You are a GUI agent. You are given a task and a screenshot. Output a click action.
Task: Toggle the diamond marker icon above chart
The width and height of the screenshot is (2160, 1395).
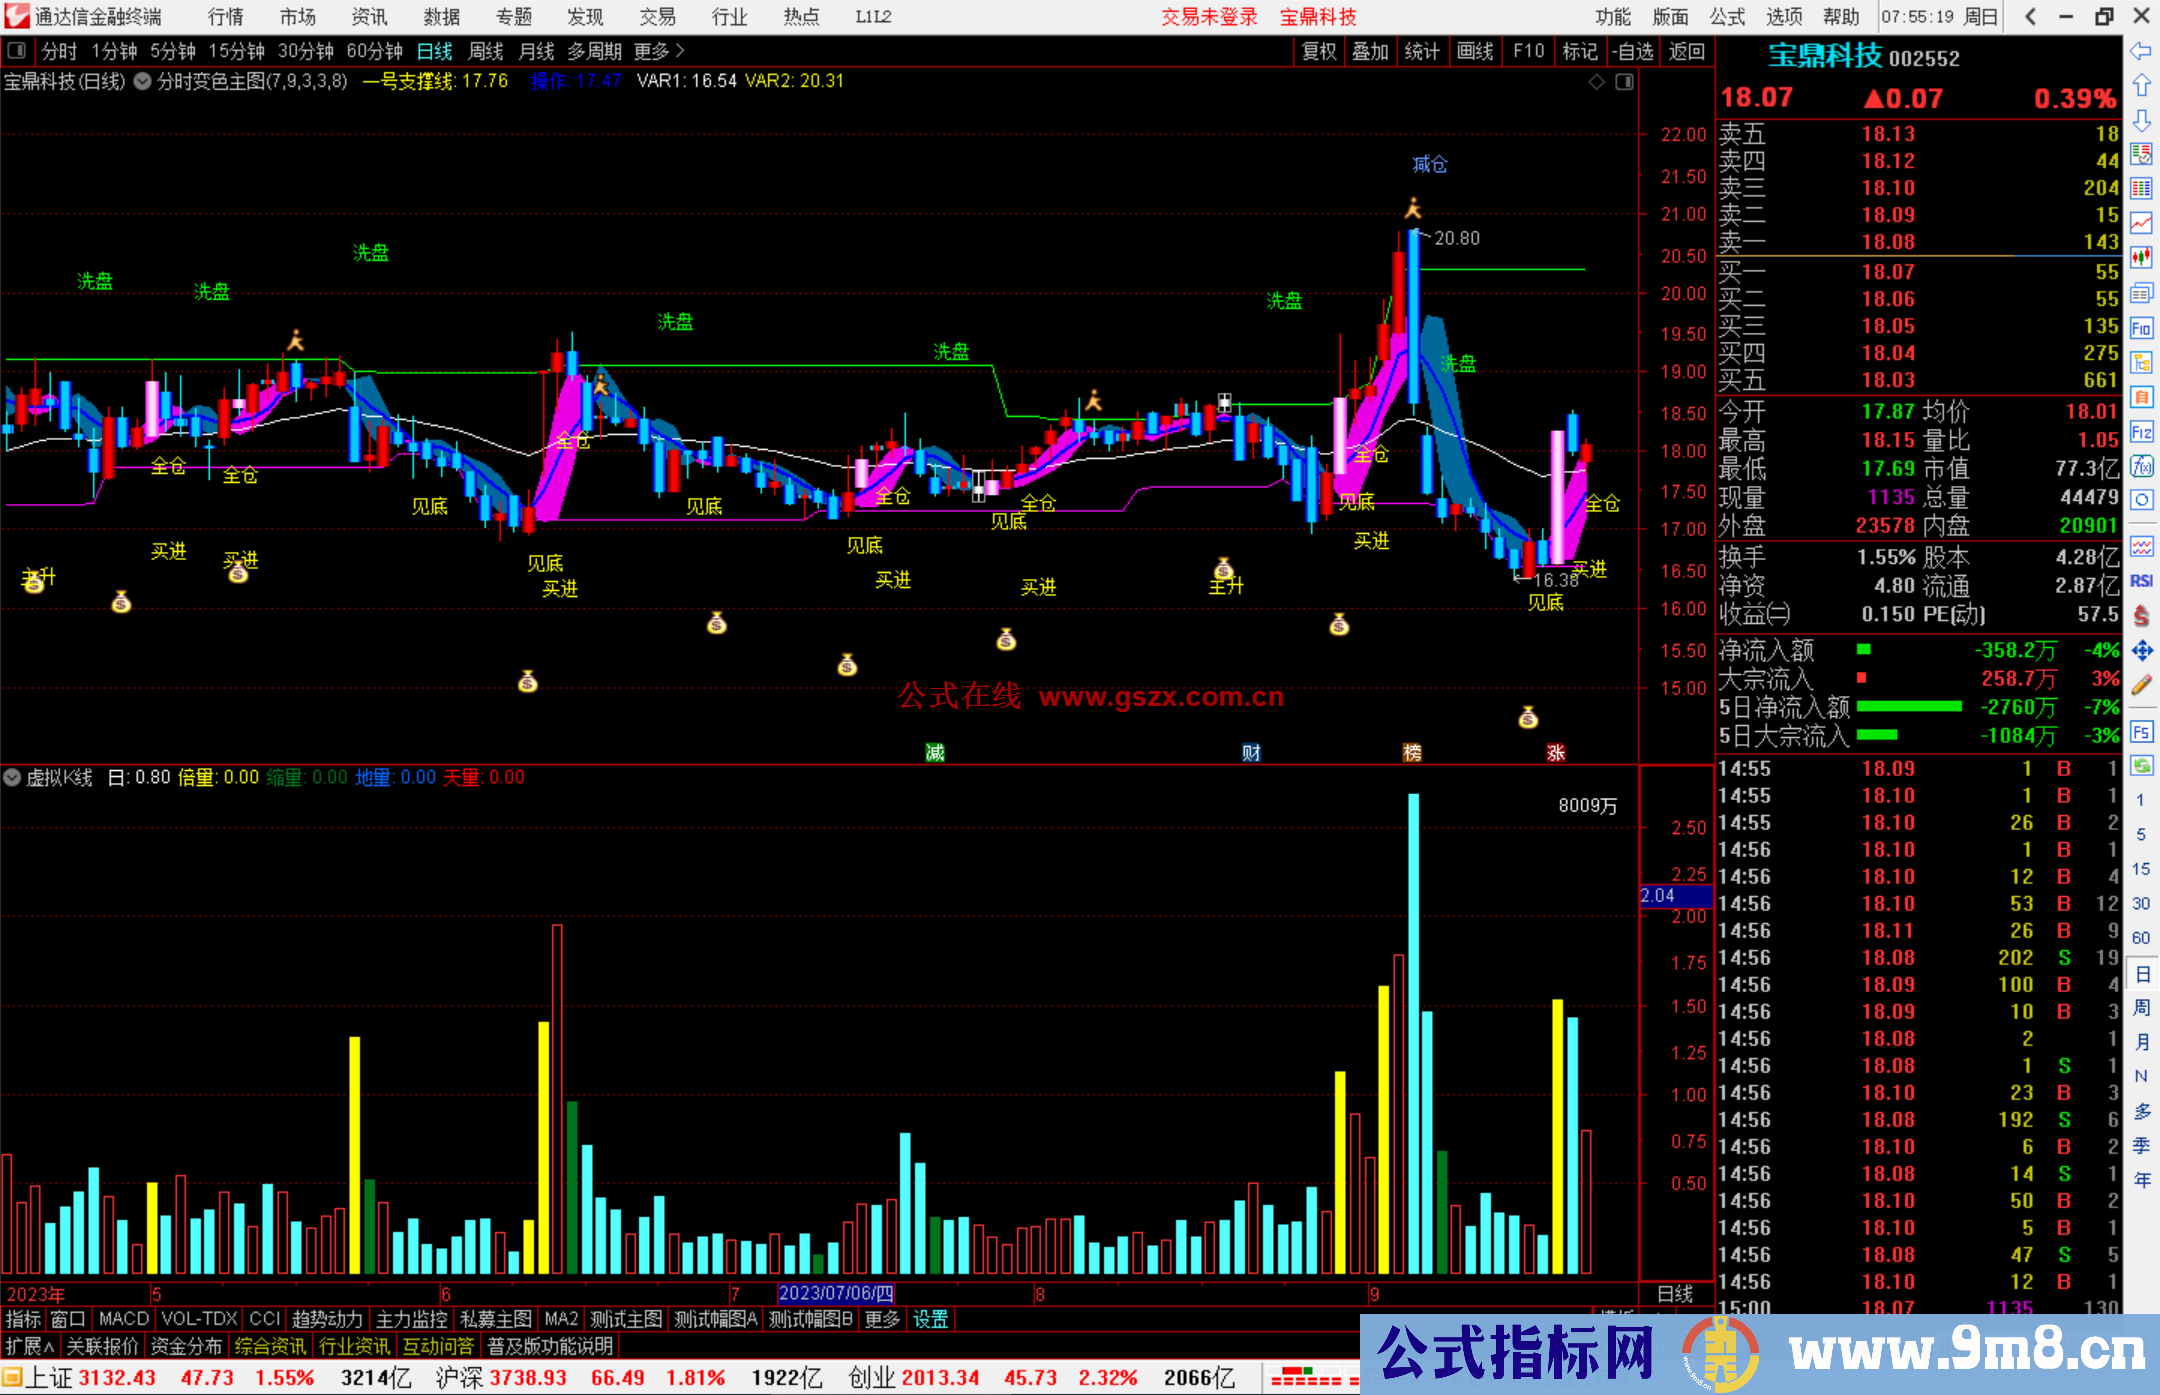pyautogui.click(x=1597, y=82)
